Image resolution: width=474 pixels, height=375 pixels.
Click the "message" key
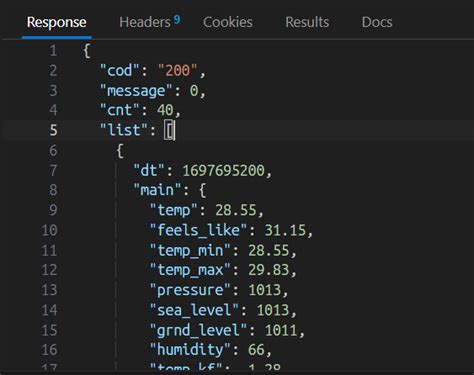pyautogui.click(x=136, y=91)
